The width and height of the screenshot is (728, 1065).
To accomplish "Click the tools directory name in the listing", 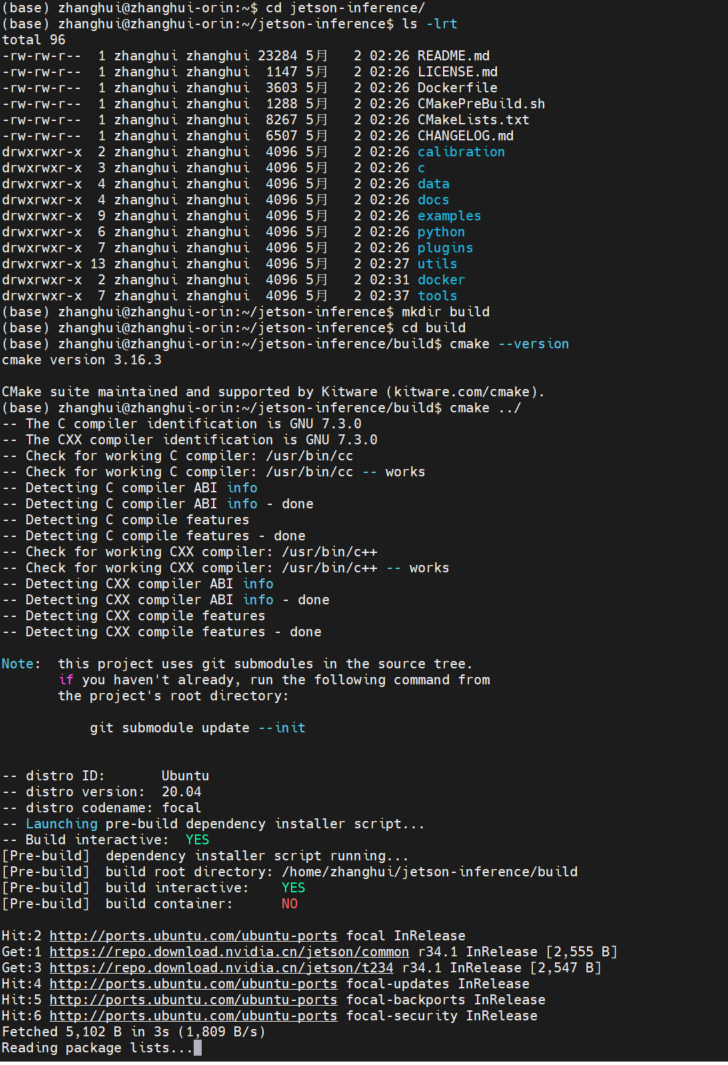I will click(x=437, y=296).
